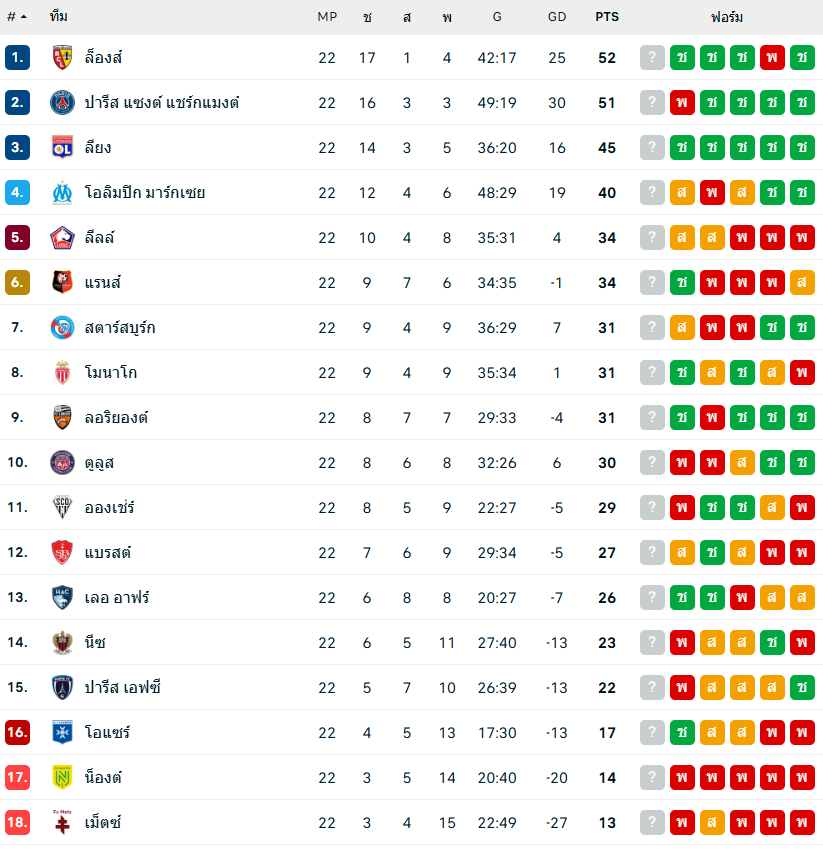Screen dimensions: 823x852
Task: Click the gray upcoming match badge for Lens
Action: pyautogui.click(x=652, y=58)
